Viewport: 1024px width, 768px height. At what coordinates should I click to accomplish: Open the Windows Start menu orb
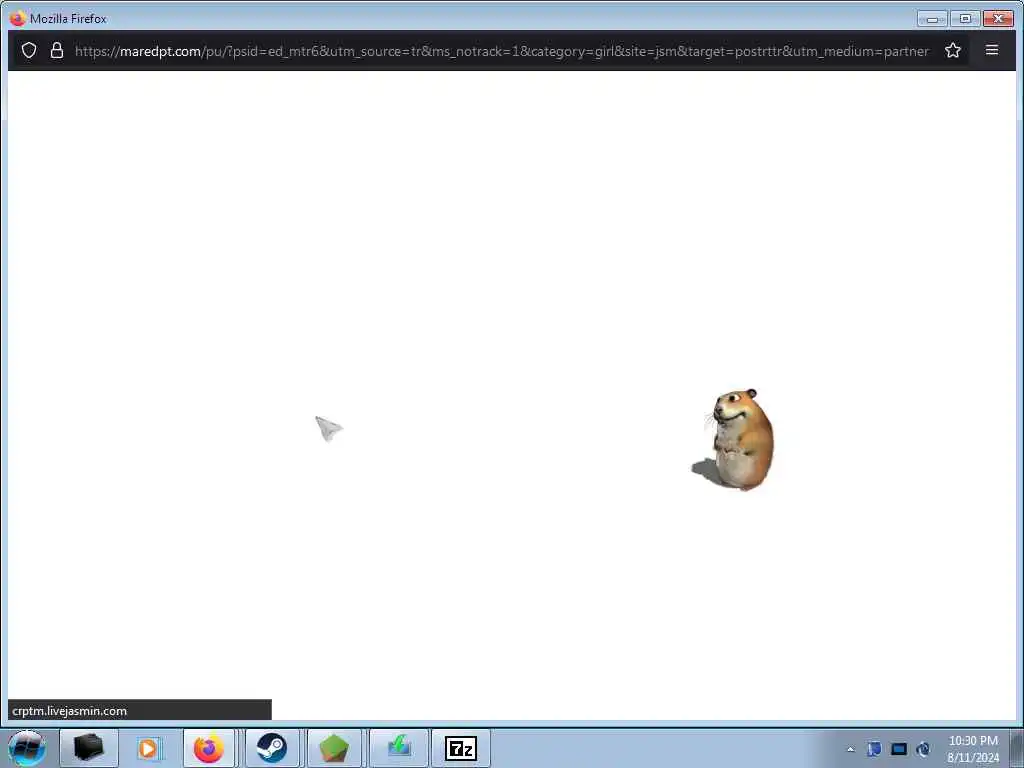point(27,748)
